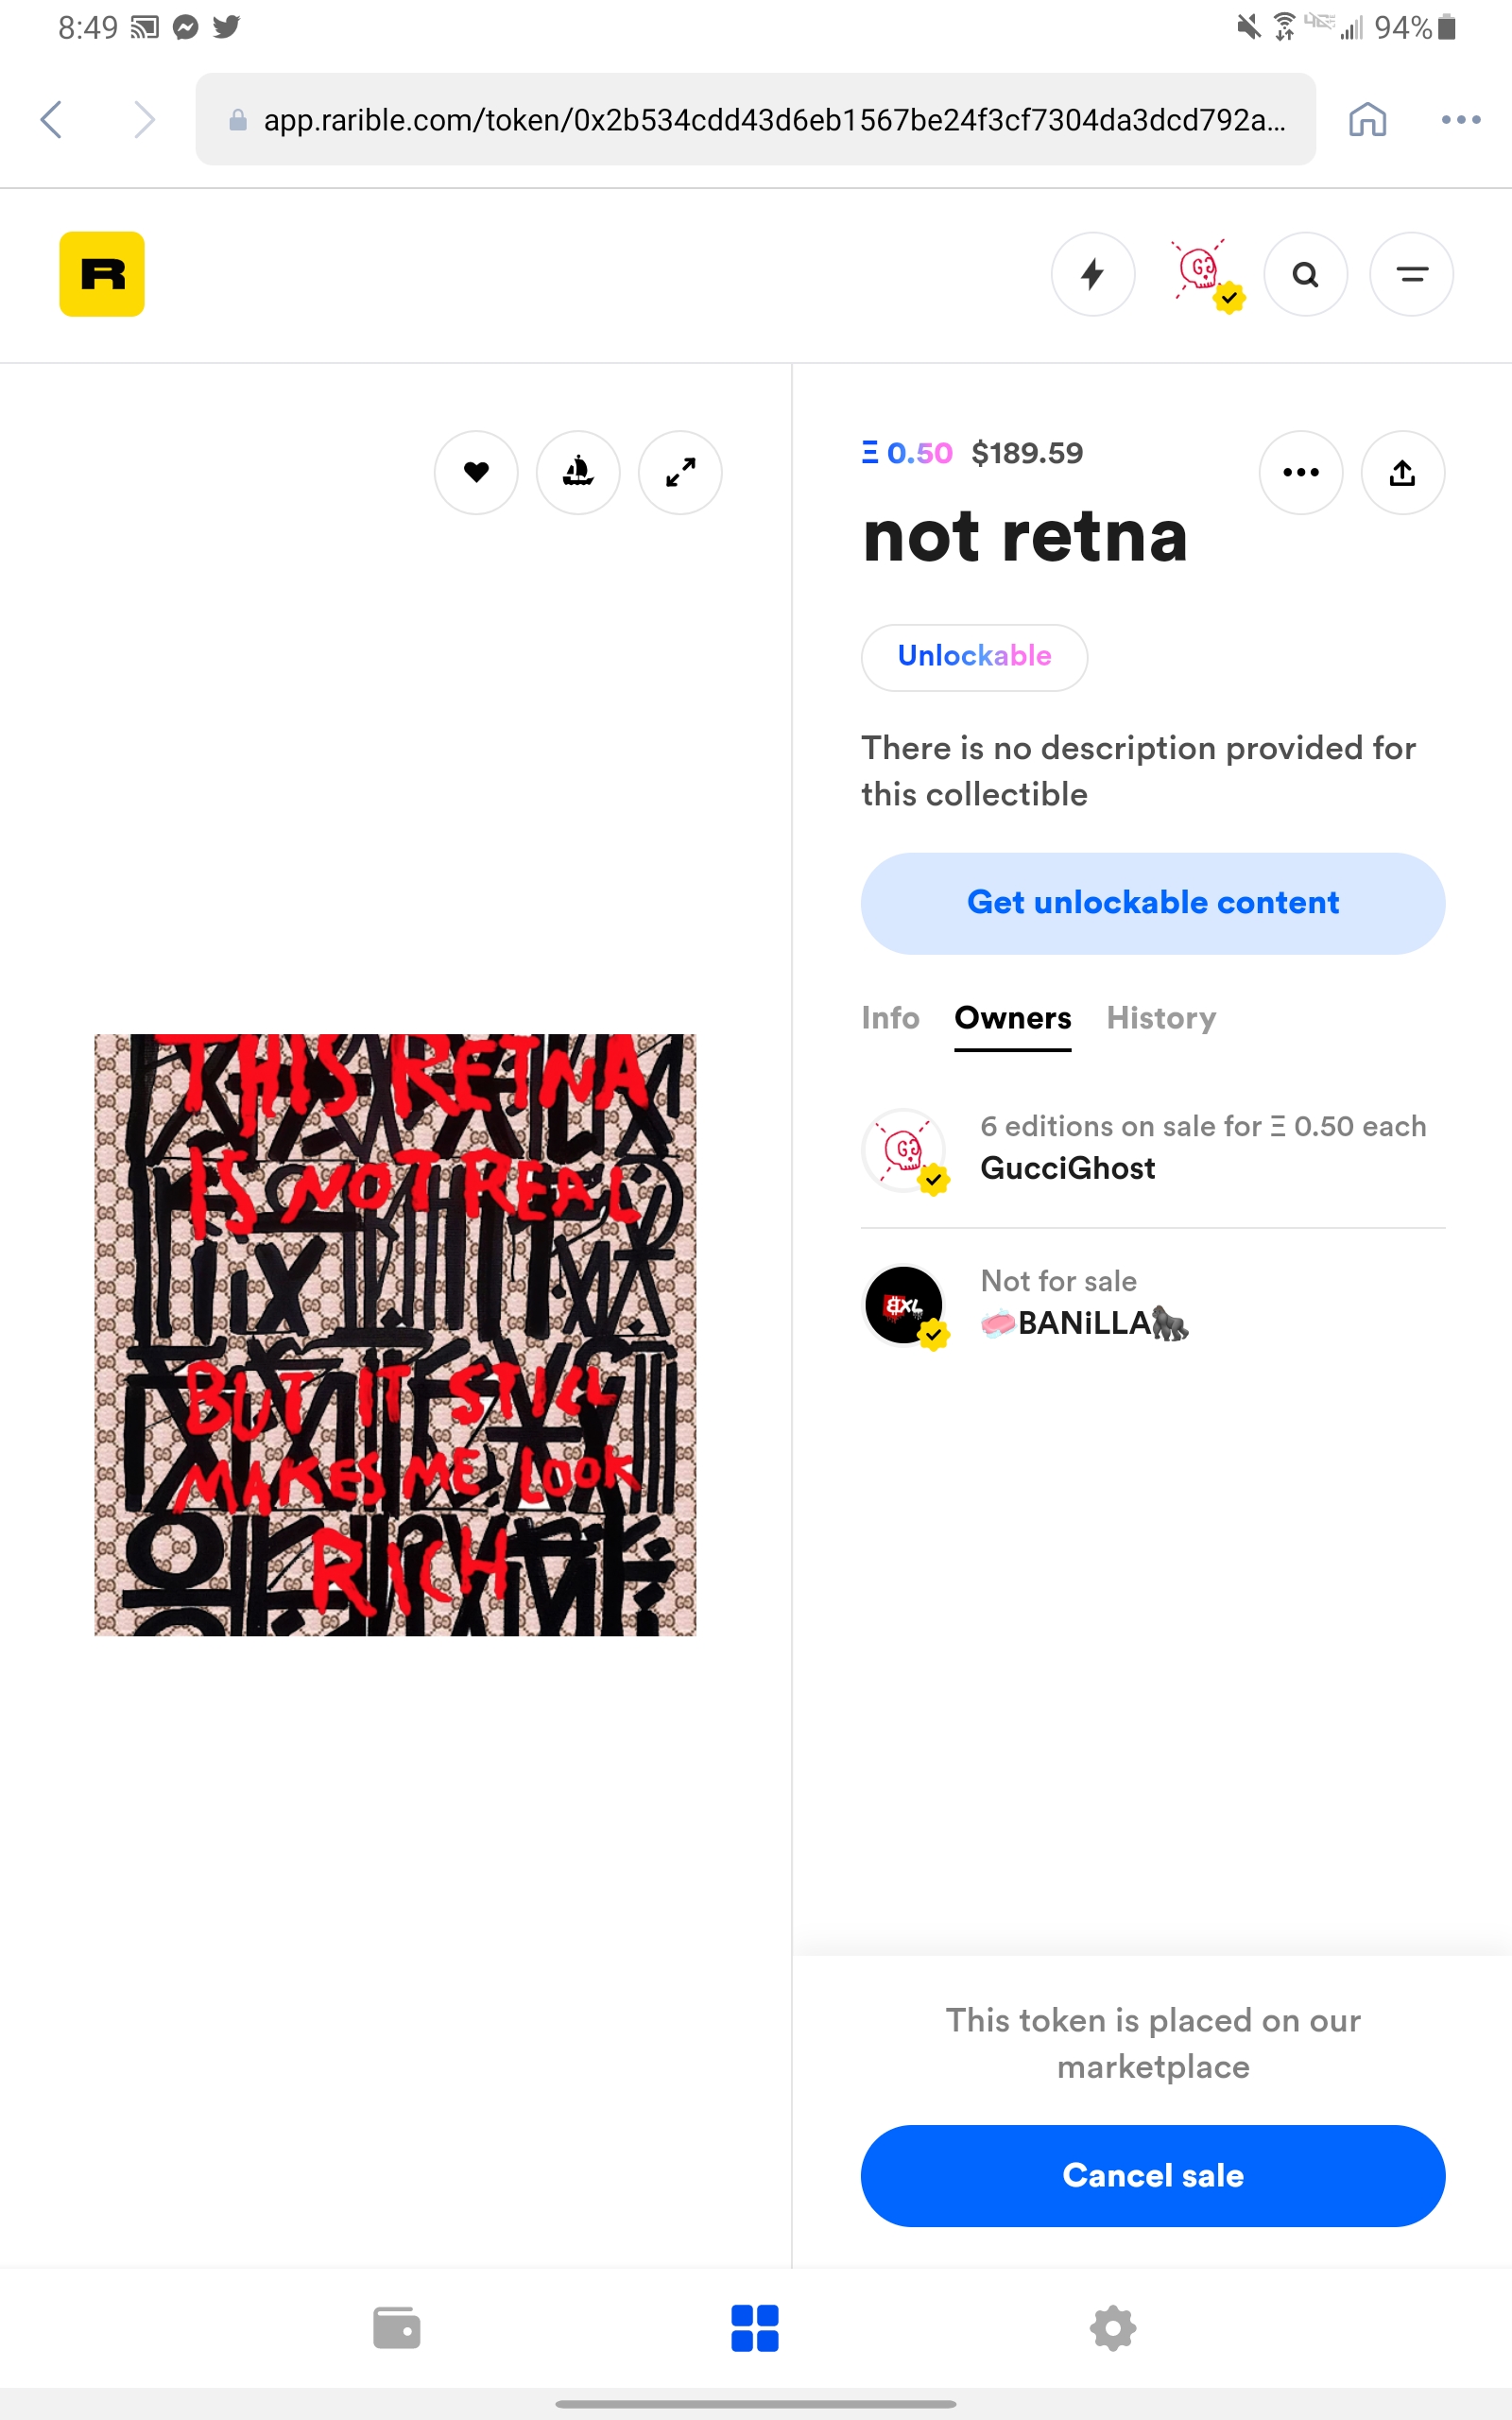Expand the artwork to fullscreen
This screenshot has height=2420, width=1512.
pos(680,472)
